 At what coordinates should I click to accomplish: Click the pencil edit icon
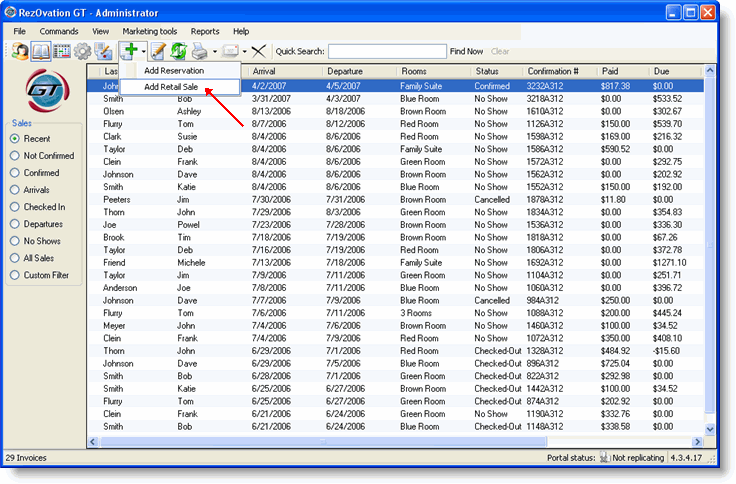158,51
